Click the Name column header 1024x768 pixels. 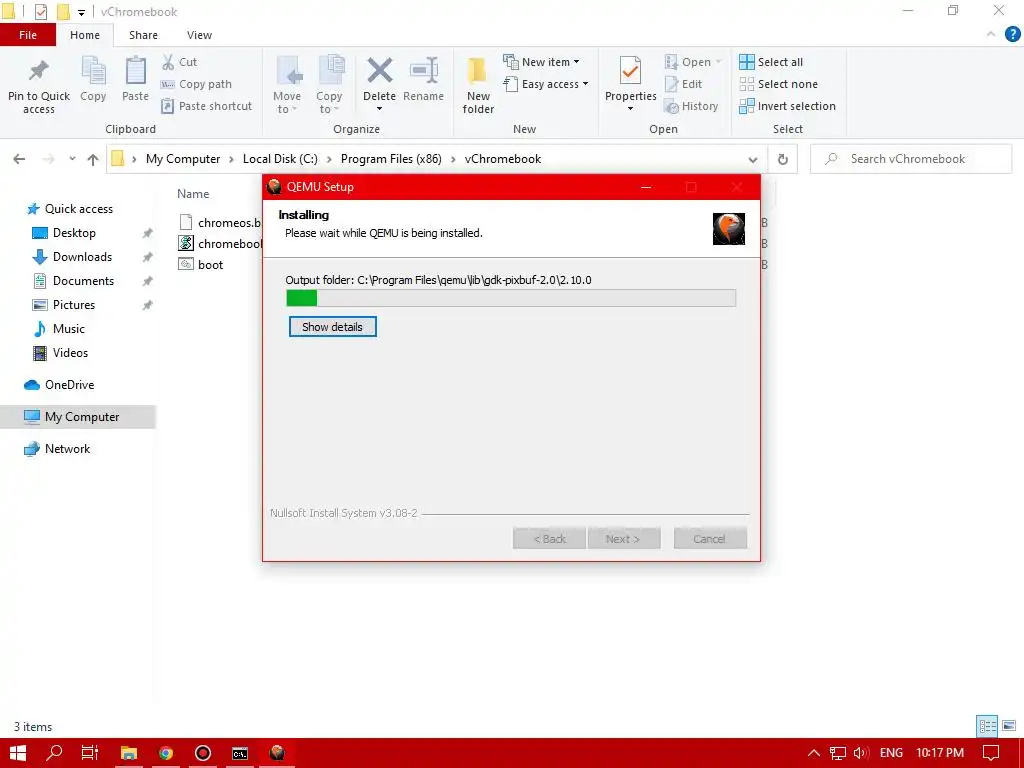pos(193,194)
